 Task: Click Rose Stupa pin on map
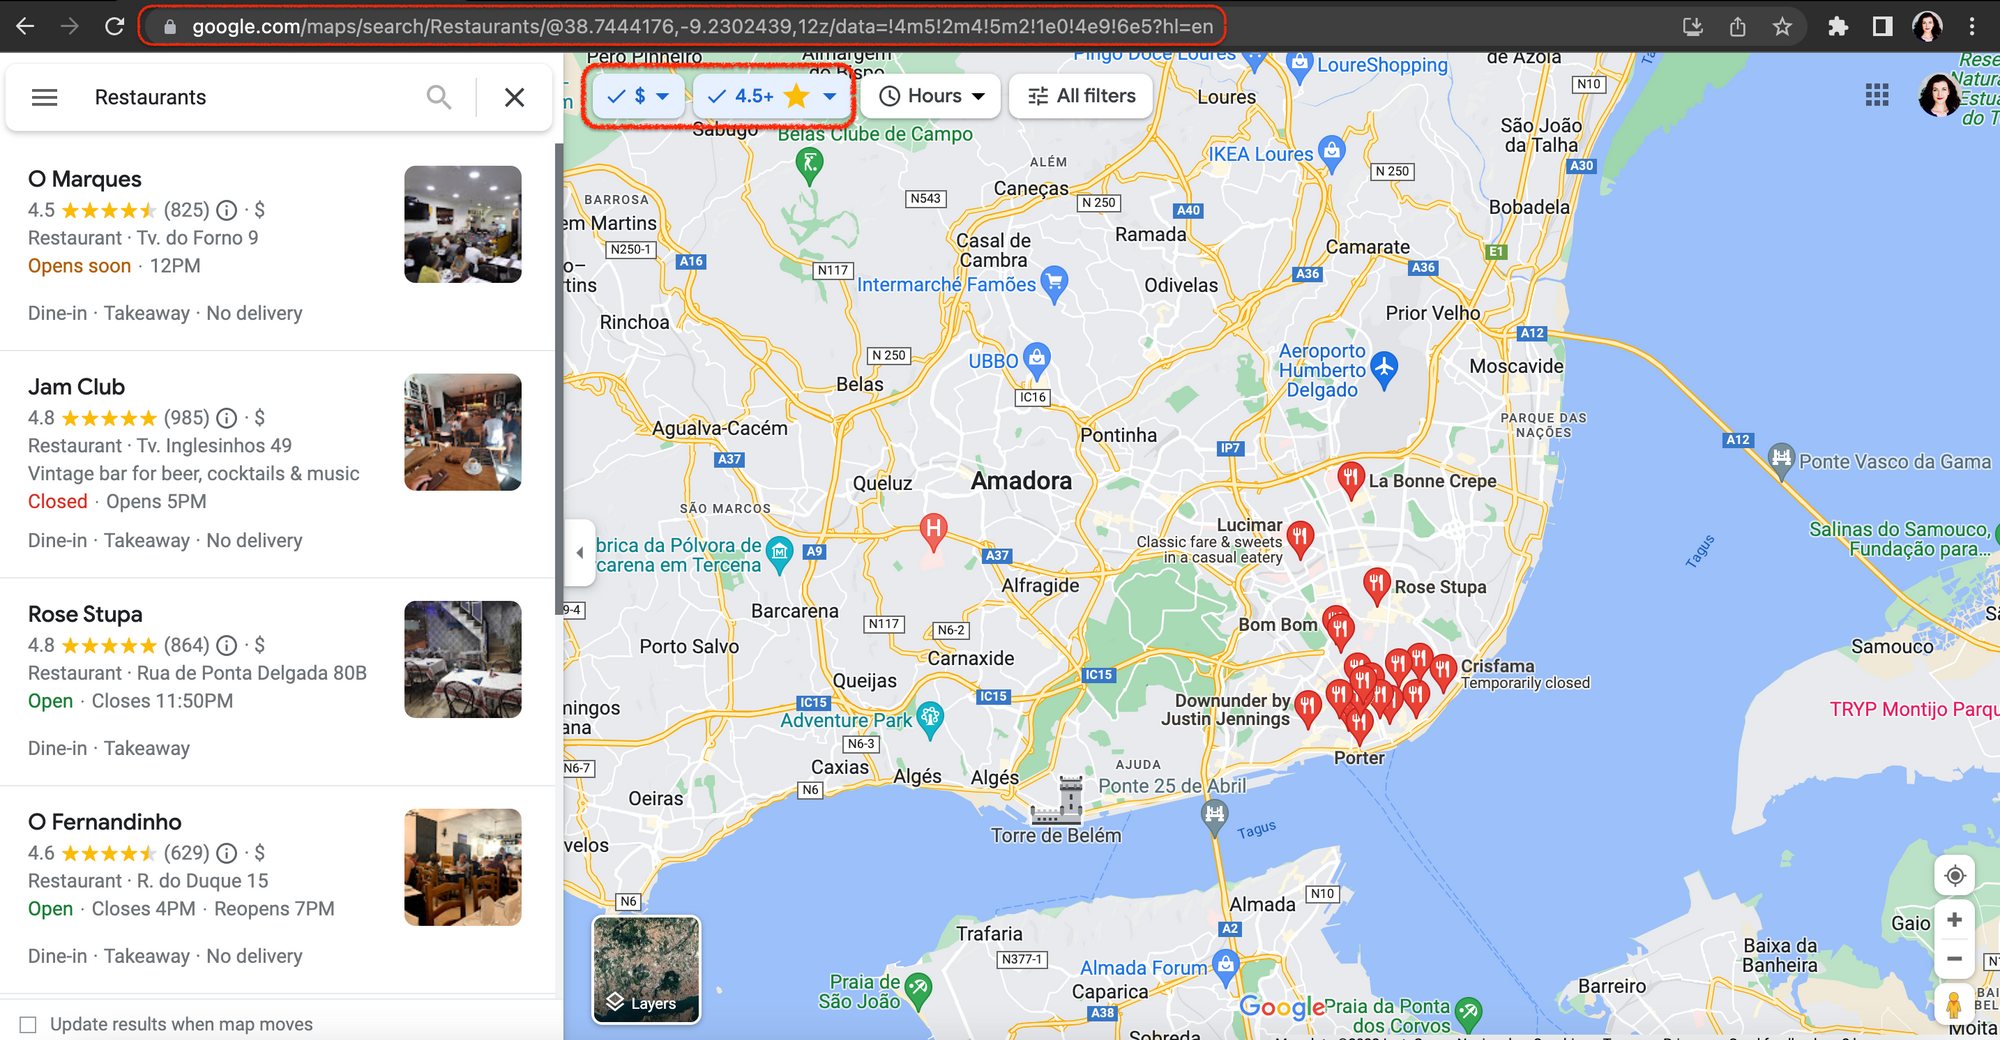1377,585
